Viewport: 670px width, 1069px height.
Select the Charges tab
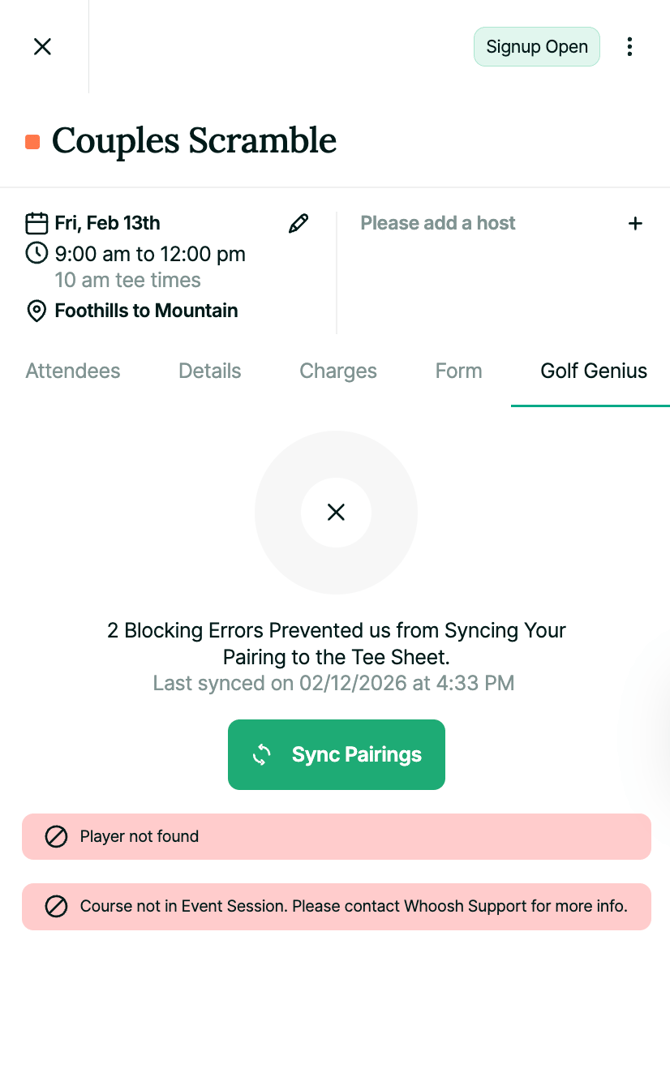pos(338,371)
